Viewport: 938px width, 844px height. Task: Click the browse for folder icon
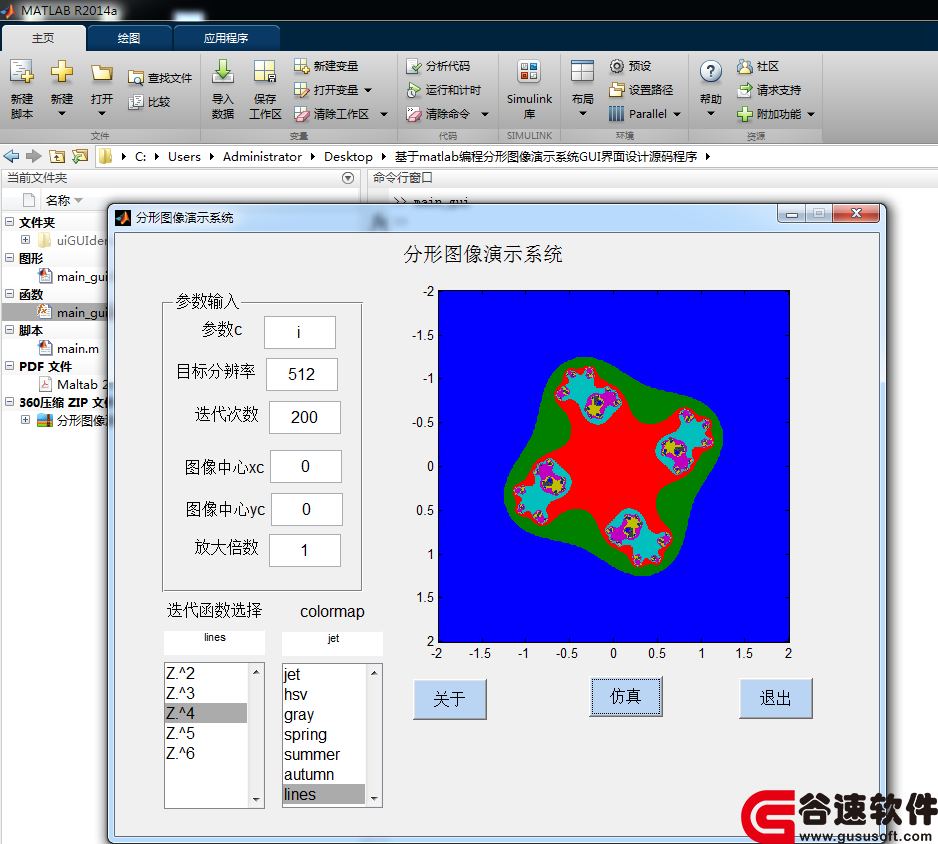[x=80, y=156]
